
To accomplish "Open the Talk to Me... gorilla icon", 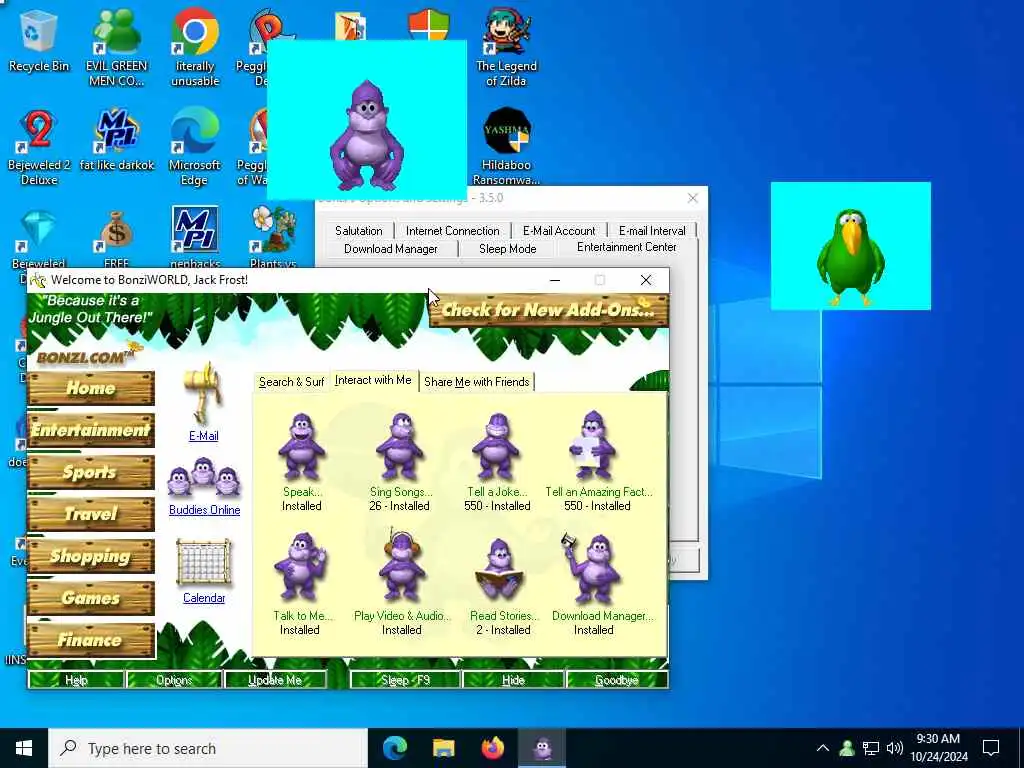I will coord(300,568).
